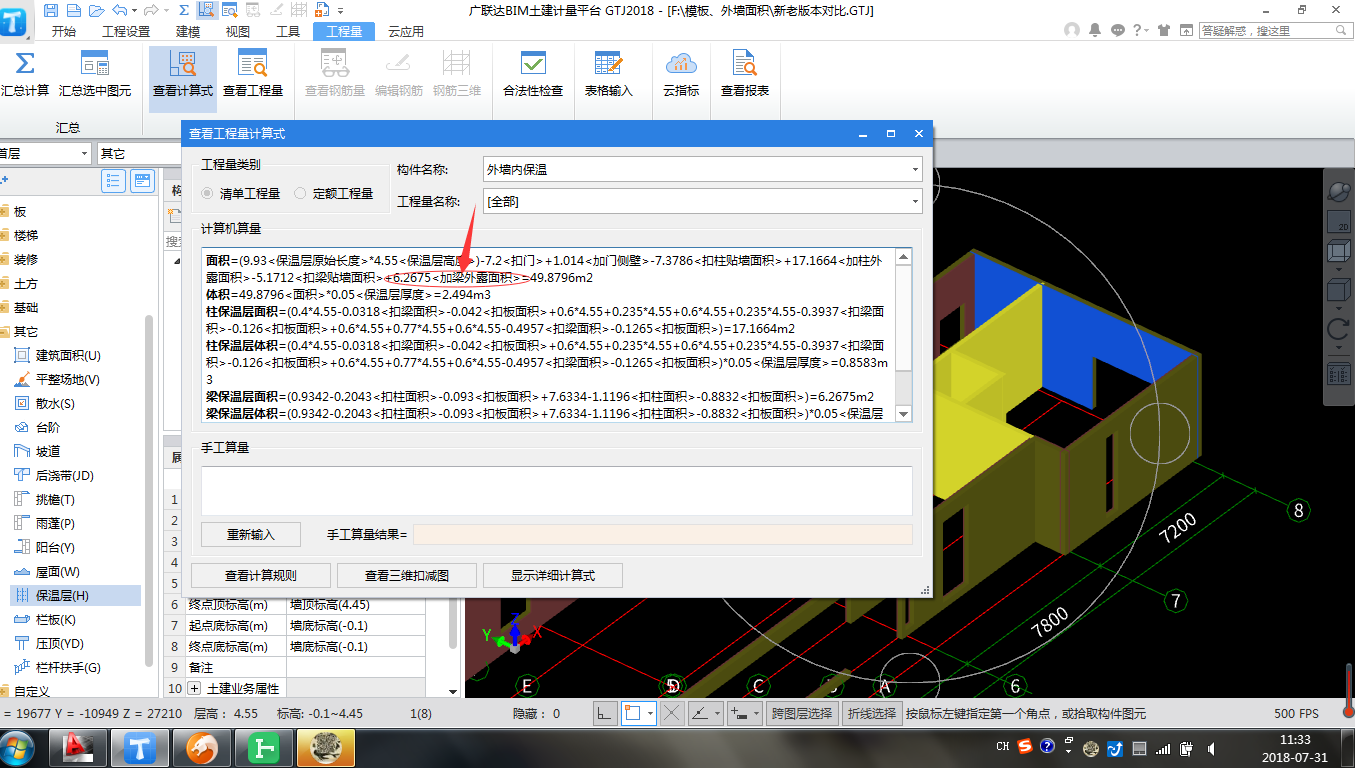This screenshot has width=1355, height=768.
Task: Open the 工程量名称 dropdown showing [全部]
Action: 702,202
